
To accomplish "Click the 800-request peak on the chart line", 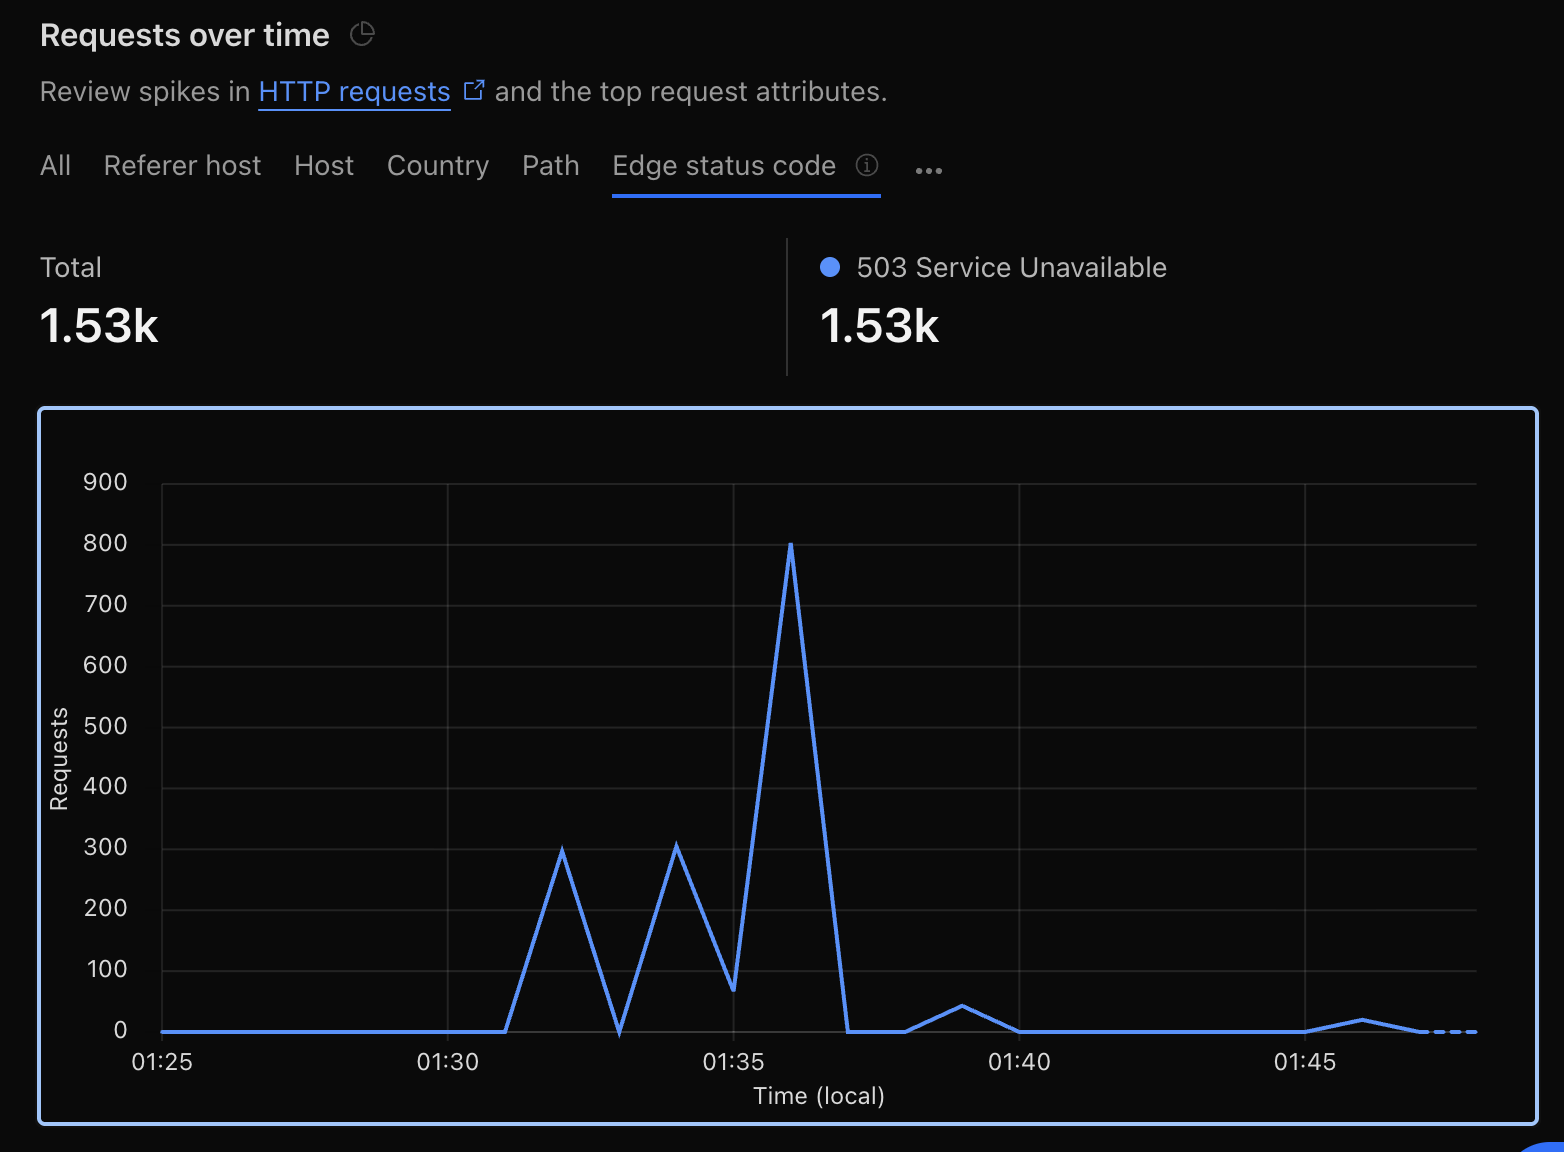I will click(791, 545).
